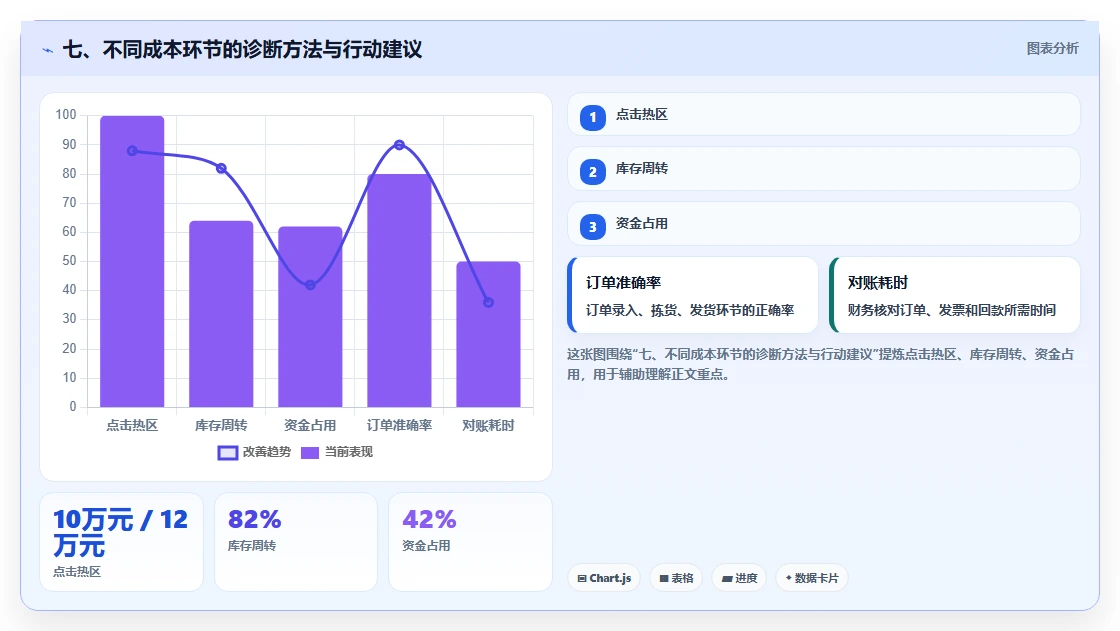Click the lightning icon beside the section title

tap(48, 50)
